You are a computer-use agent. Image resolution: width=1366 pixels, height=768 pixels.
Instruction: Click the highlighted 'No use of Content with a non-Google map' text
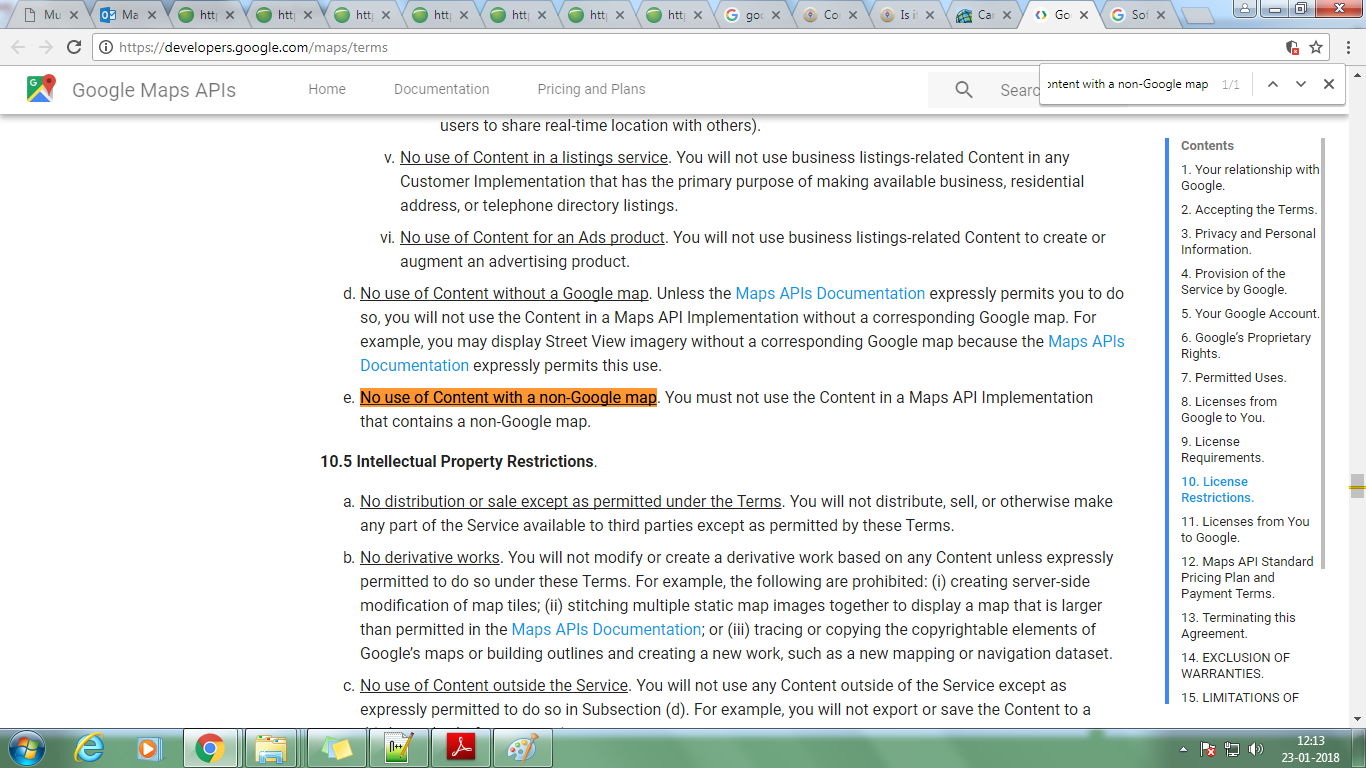(x=508, y=397)
